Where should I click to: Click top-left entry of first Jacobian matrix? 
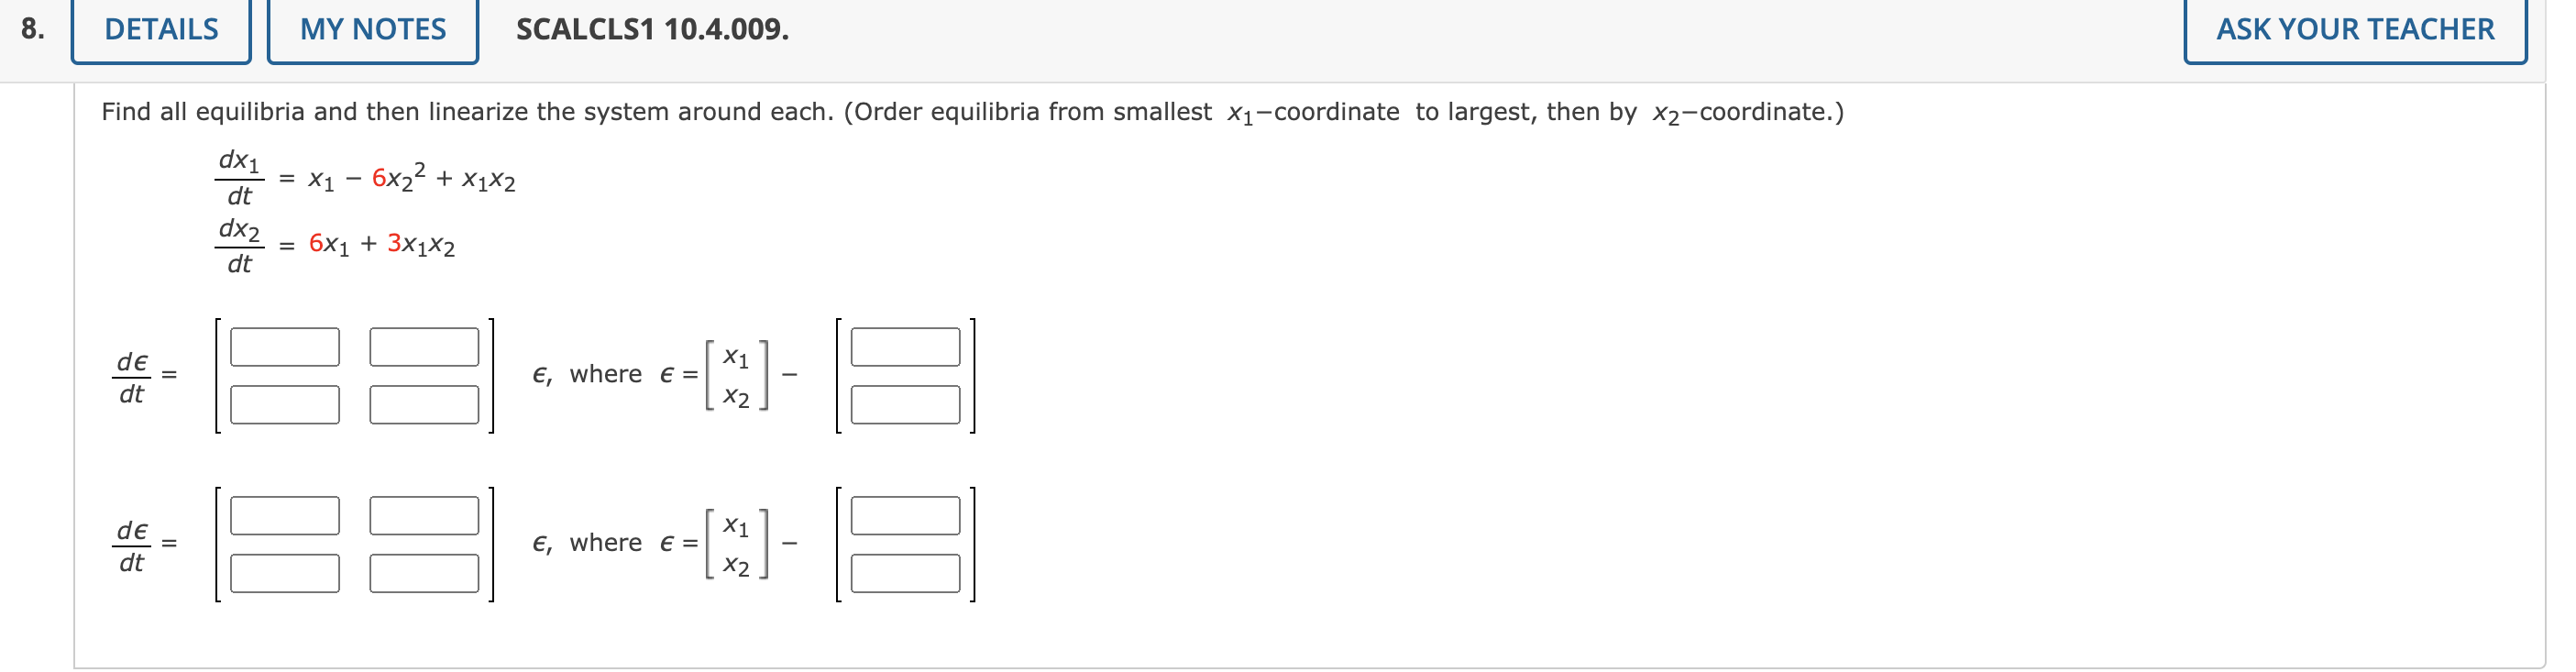[x=283, y=347]
